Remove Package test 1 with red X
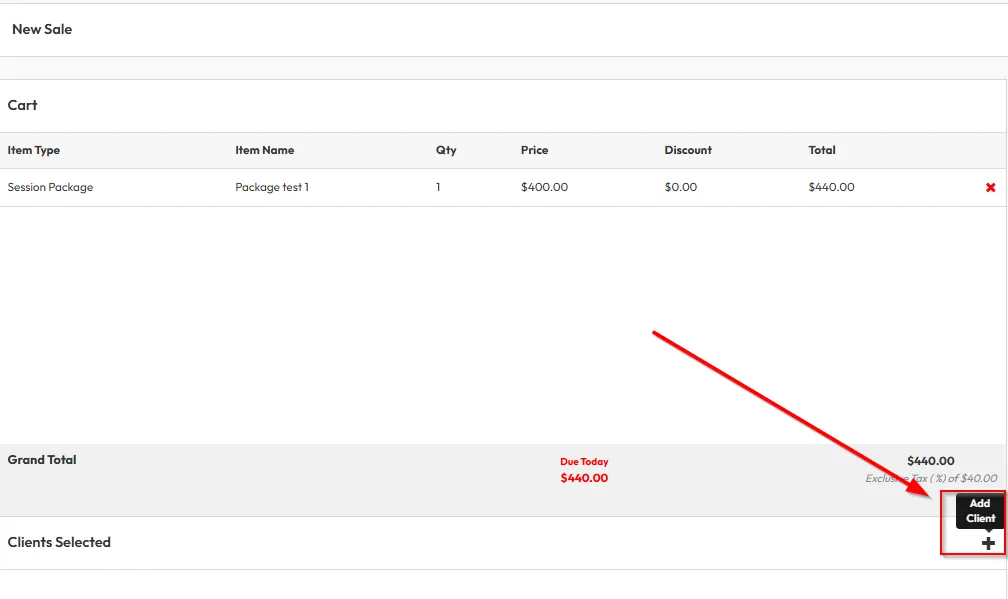Image resolution: width=1008 pixels, height=599 pixels. 990,188
